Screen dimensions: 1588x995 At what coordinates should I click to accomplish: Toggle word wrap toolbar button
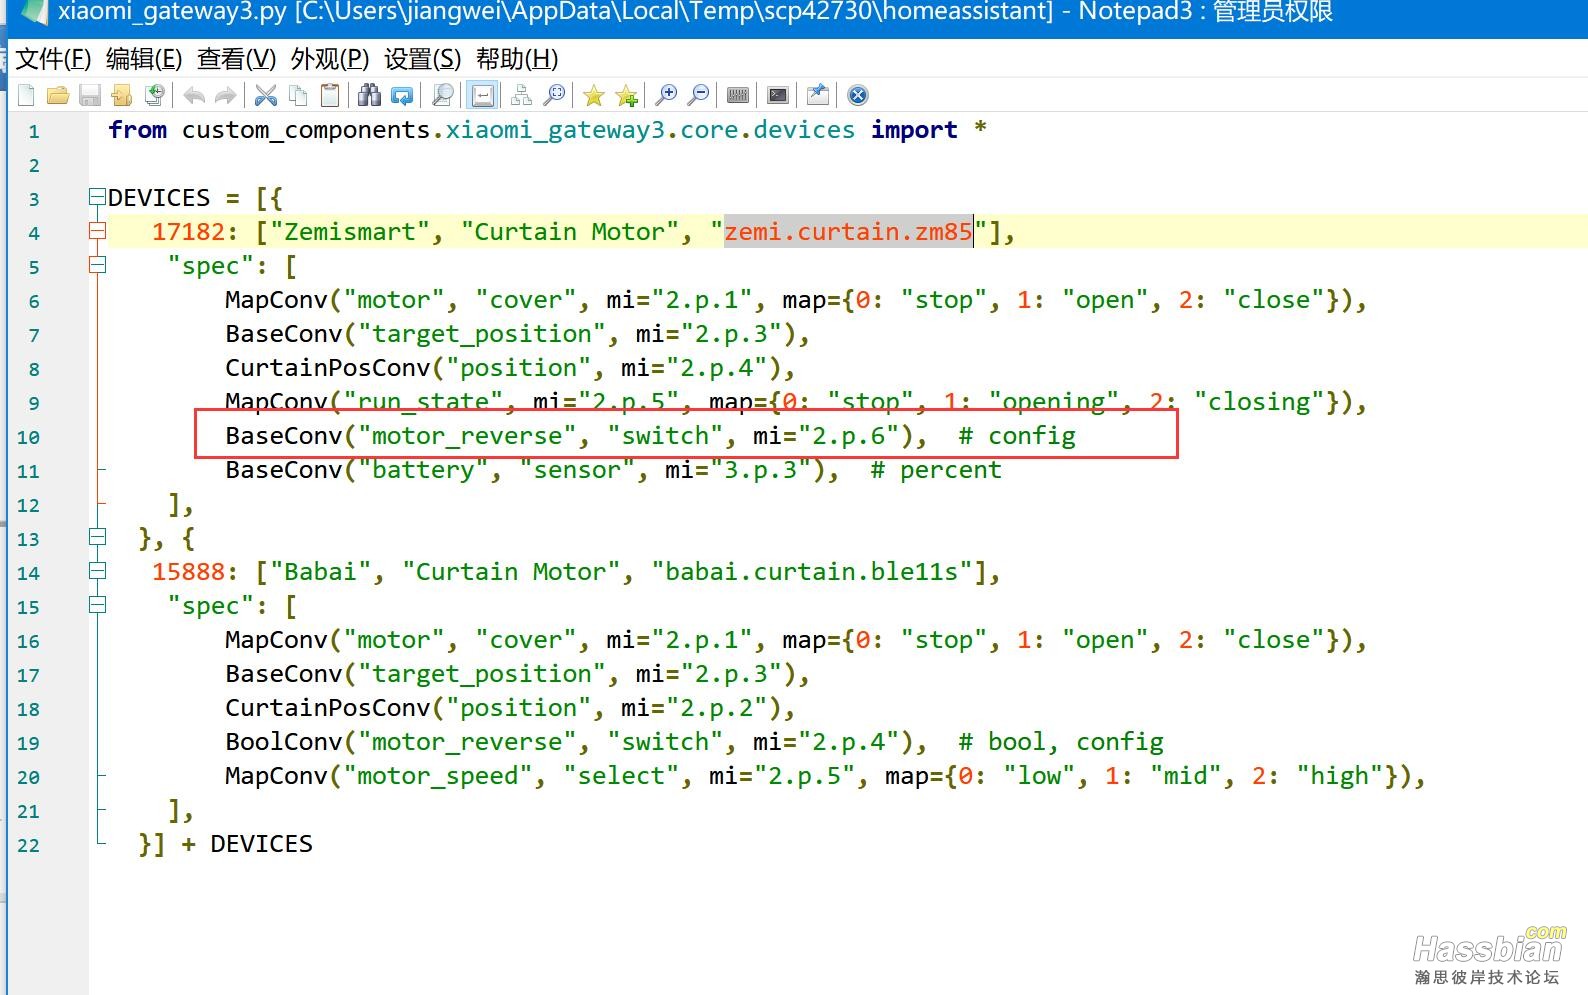click(482, 95)
